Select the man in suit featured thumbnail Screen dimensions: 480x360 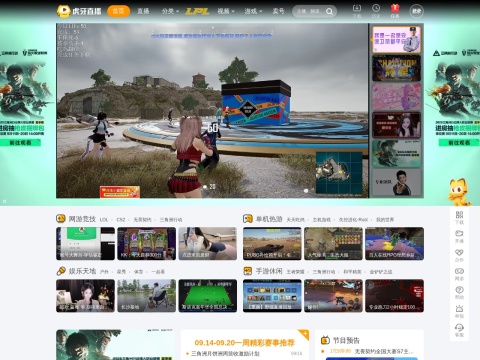[396, 182]
